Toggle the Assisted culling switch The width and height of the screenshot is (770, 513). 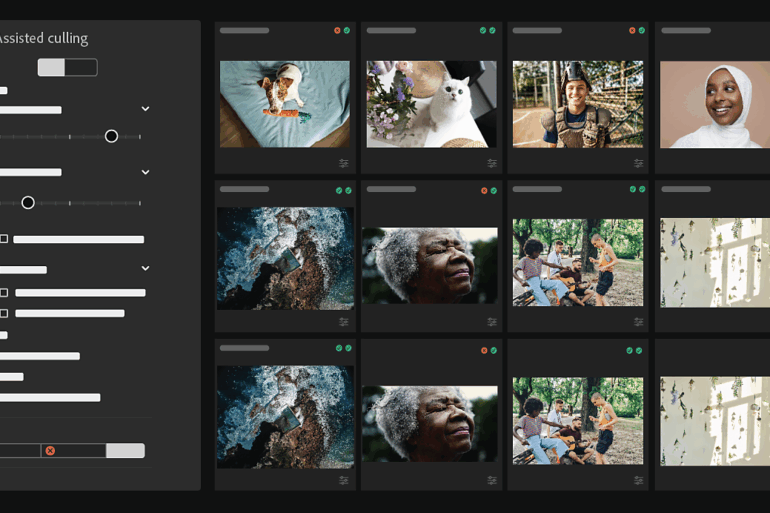tap(67, 67)
